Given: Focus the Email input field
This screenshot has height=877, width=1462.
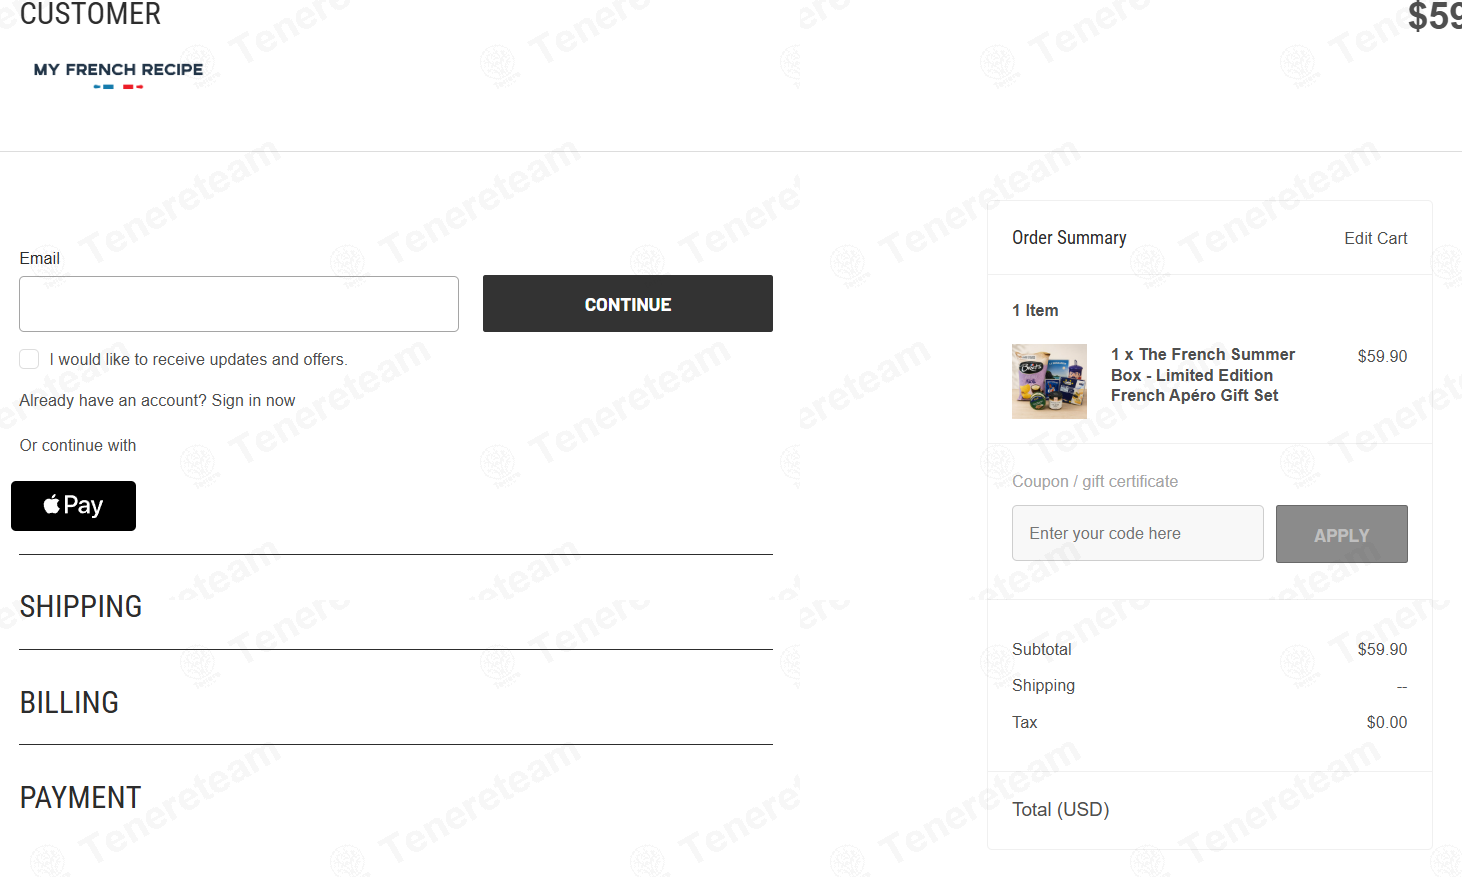Looking at the screenshot, I should click(239, 304).
